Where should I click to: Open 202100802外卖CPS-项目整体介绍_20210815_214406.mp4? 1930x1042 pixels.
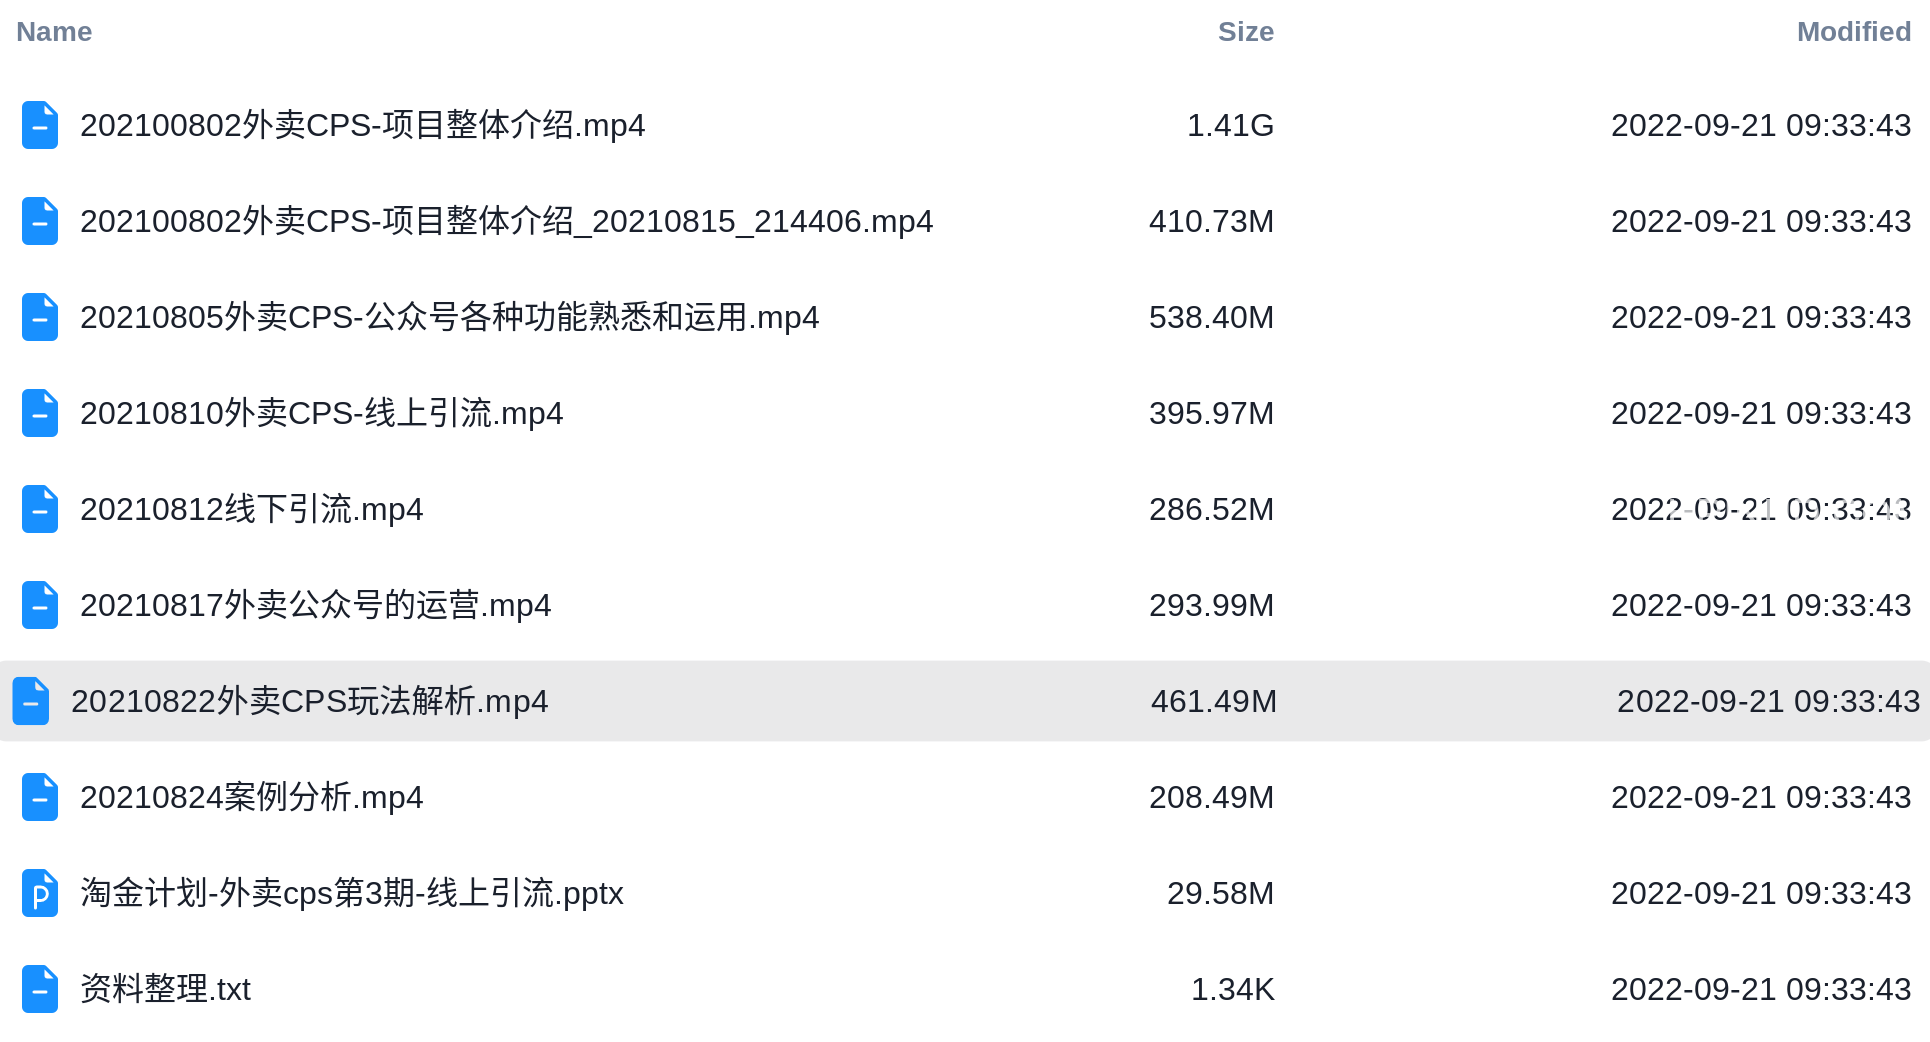coord(506,221)
